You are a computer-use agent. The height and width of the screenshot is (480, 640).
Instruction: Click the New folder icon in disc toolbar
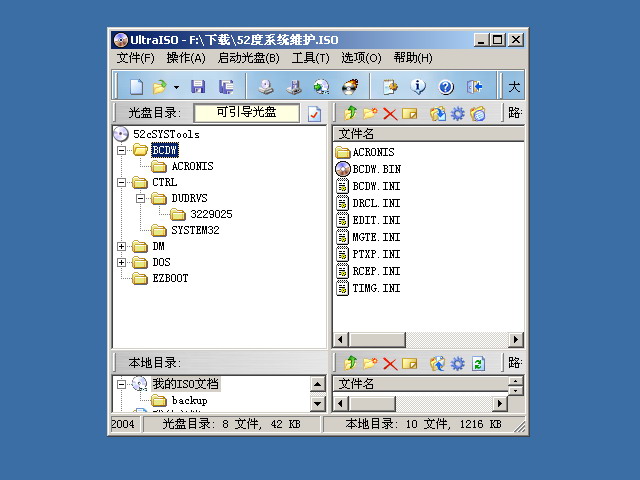[x=370, y=113]
